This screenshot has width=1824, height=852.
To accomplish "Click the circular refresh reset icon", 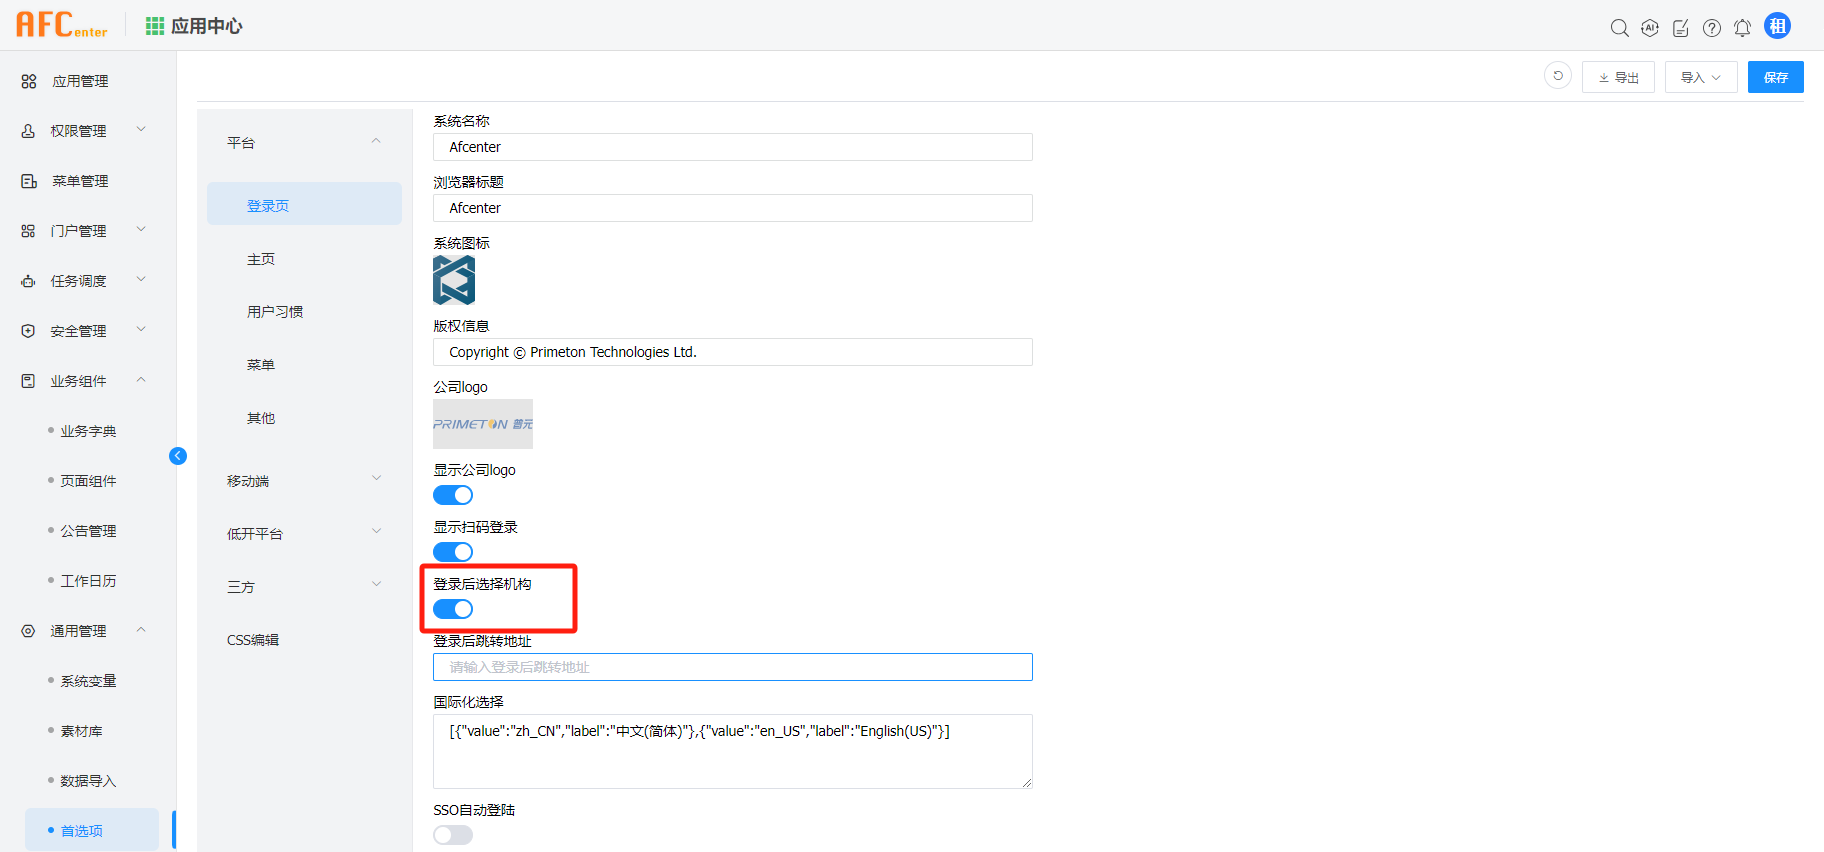I will tap(1558, 76).
